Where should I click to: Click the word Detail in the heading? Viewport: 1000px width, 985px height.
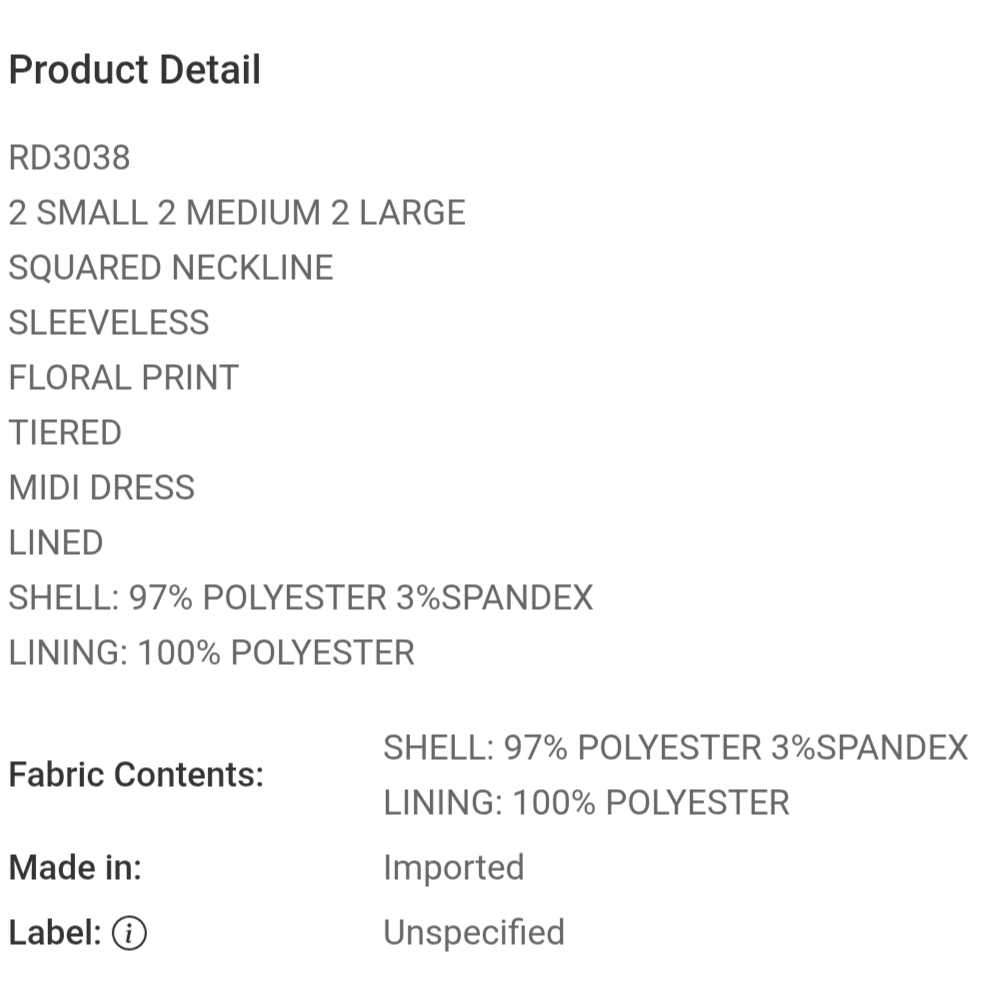[210, 69]
